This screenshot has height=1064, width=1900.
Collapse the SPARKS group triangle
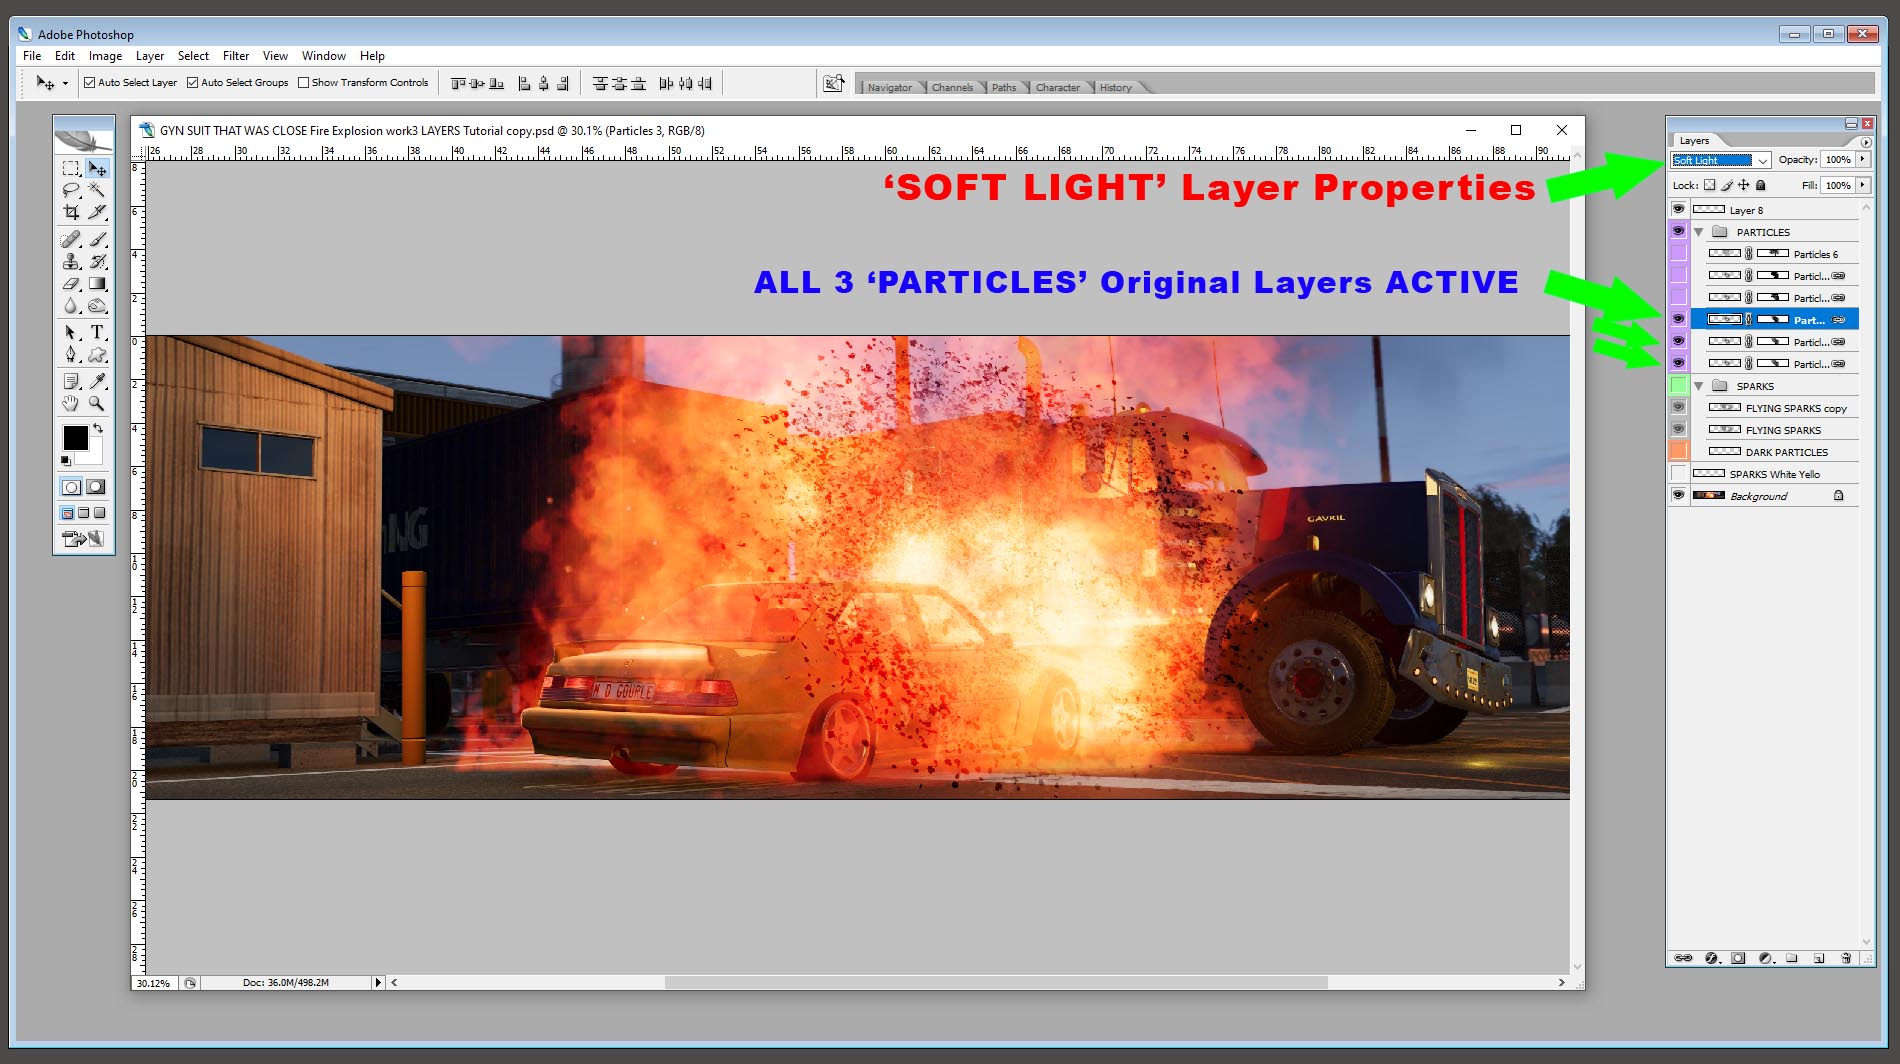1698,386
